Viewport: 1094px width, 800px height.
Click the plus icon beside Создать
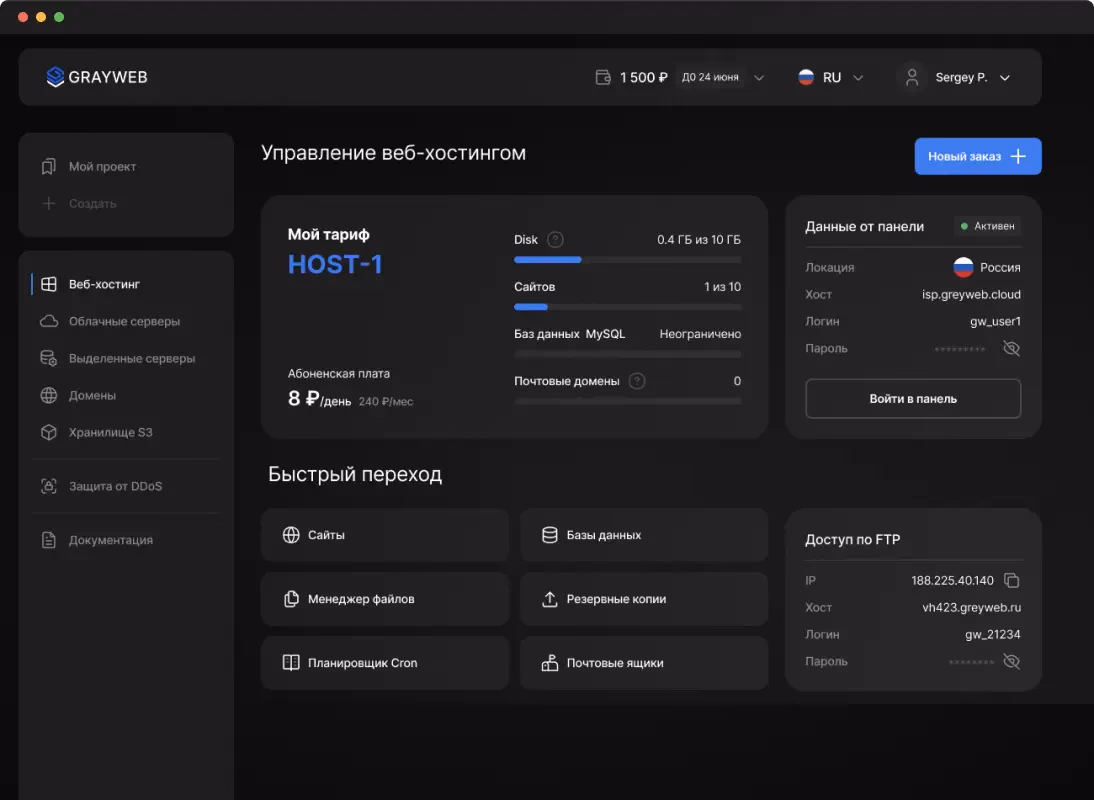[49, 204]
